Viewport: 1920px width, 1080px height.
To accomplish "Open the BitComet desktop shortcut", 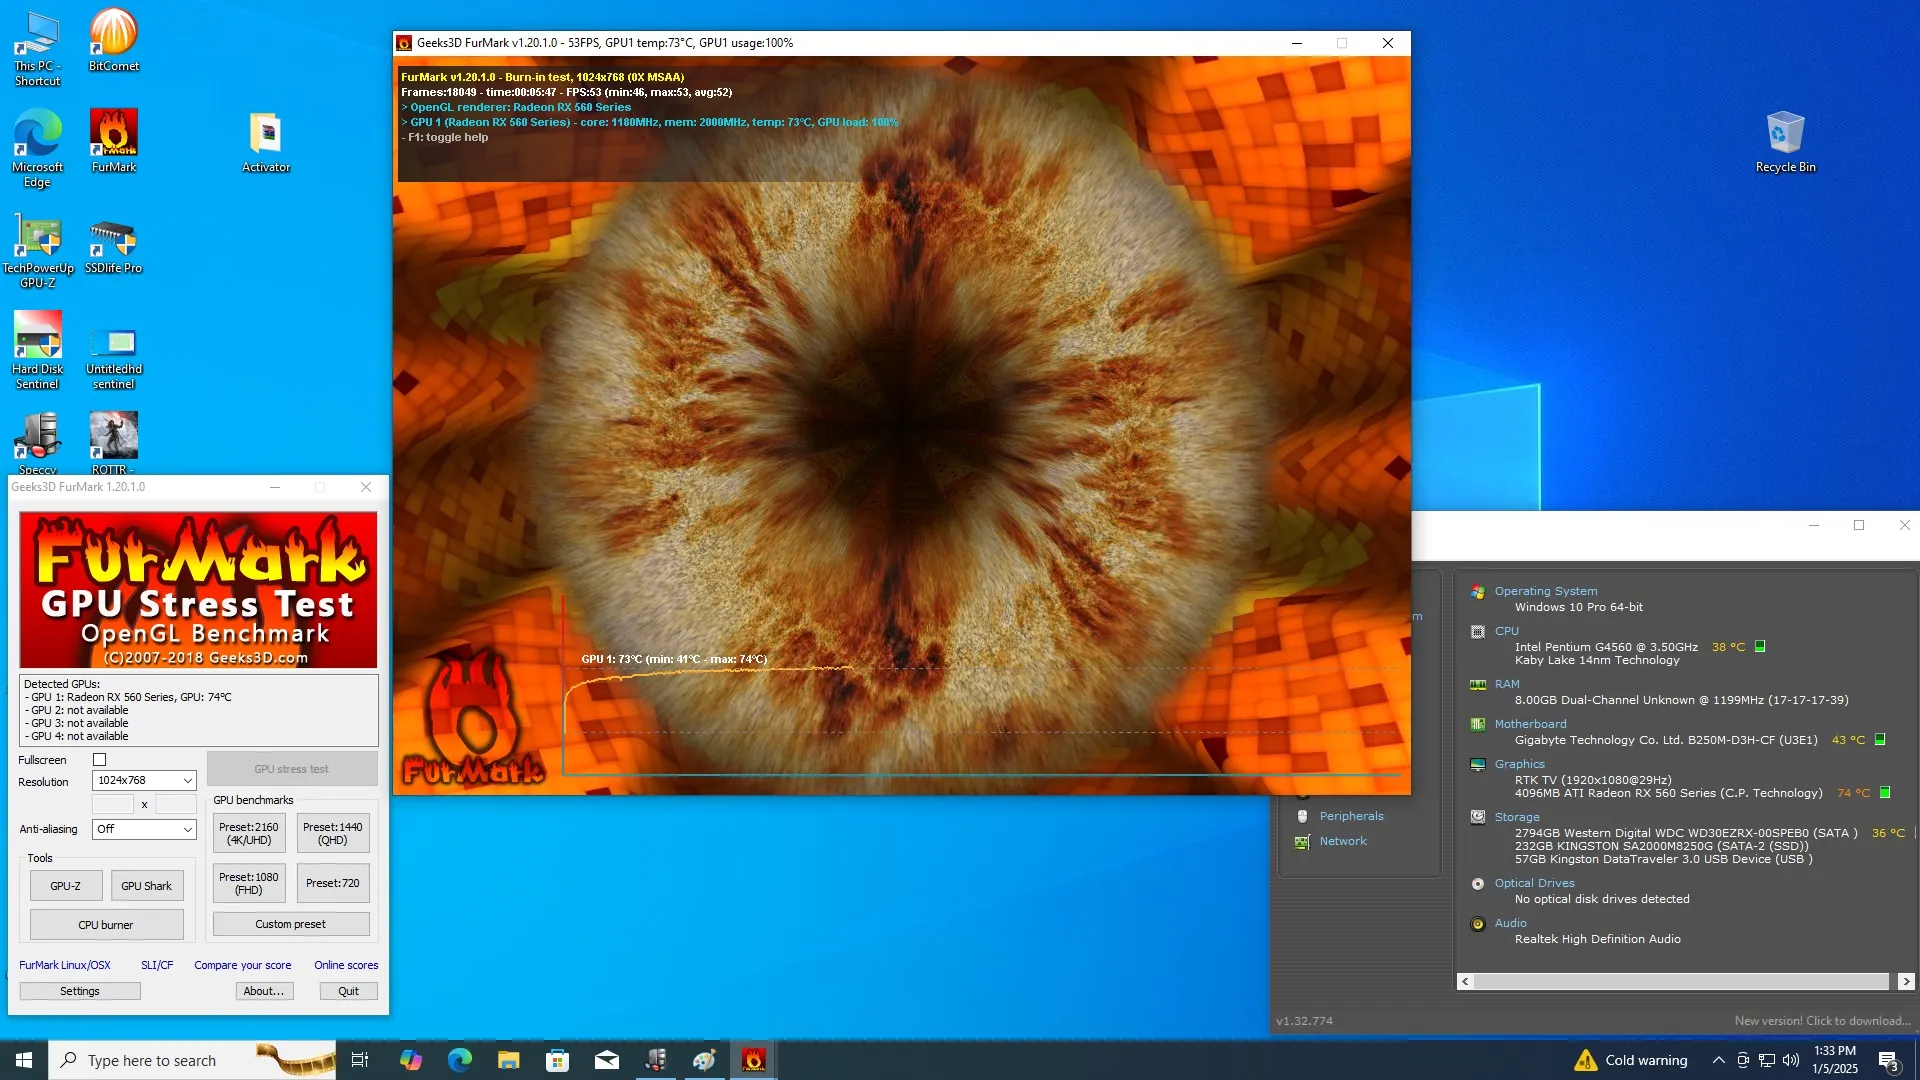I will point(113,40).
